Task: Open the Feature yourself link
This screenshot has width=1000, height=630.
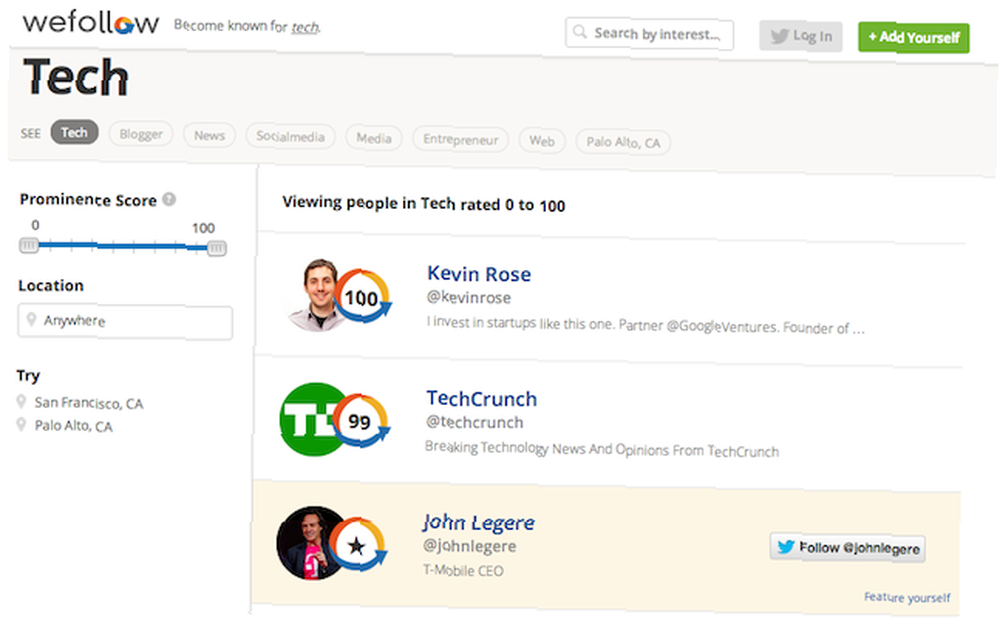Action: click(906, 597)
